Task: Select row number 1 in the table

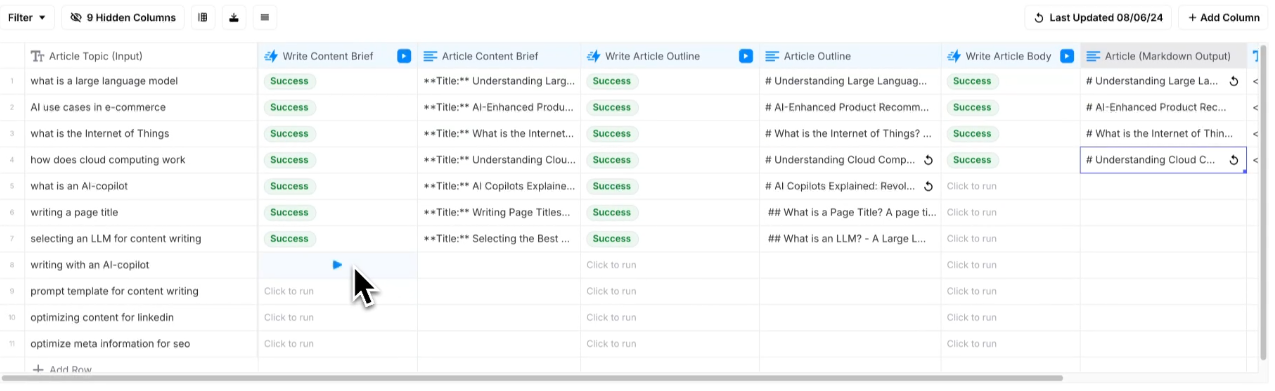Action: click(12, 81)
